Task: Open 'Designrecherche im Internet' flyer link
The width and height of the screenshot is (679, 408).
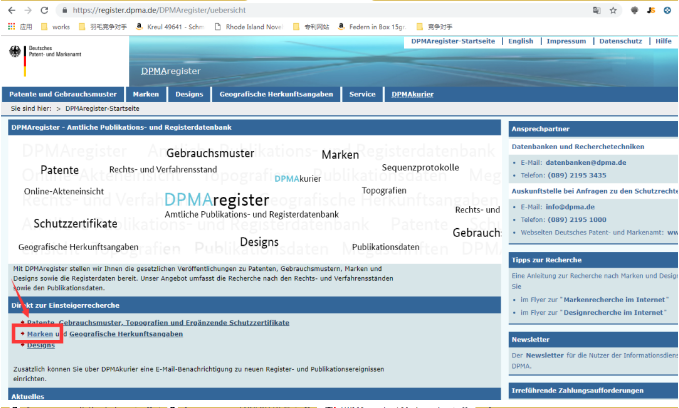Action: pyautogui.click(x=613, y=313)
